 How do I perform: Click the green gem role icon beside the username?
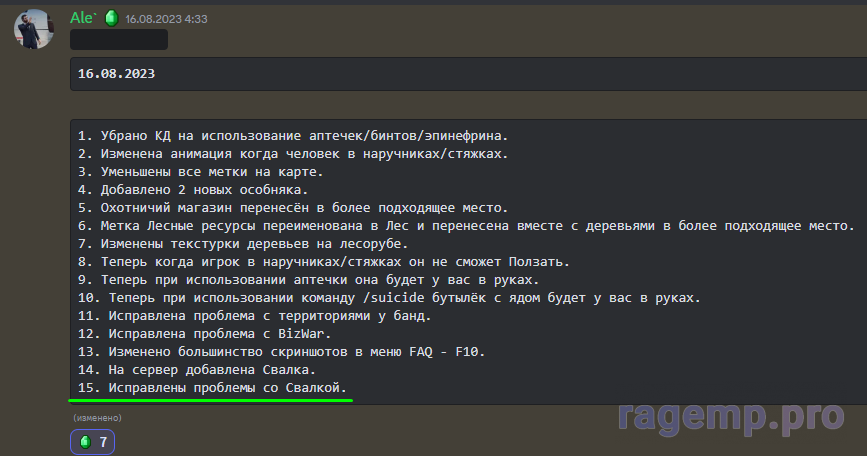pyautogui.click(x=111, y=18)
